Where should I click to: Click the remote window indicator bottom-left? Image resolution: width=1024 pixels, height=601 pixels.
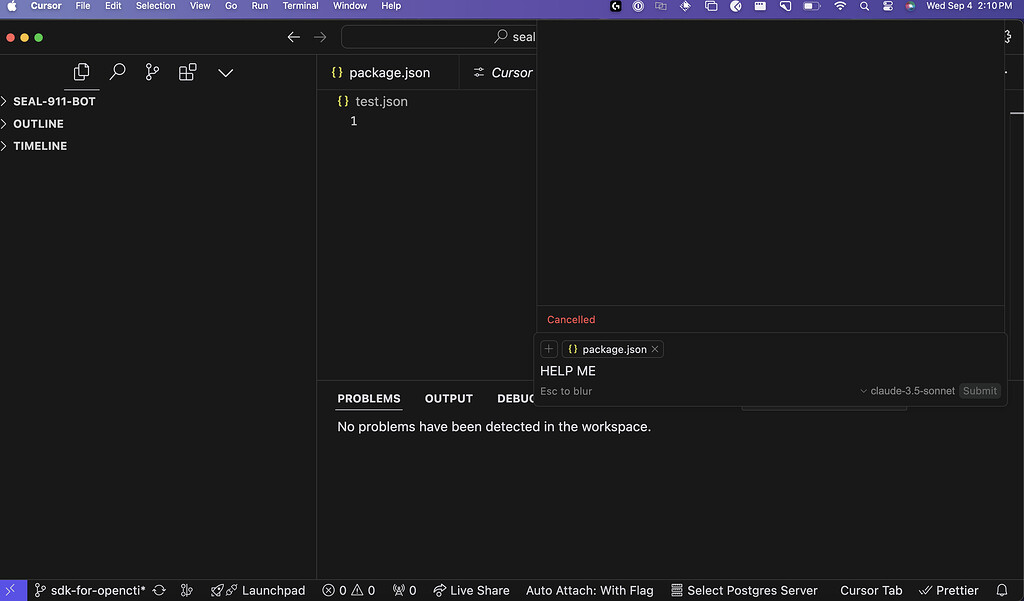(11, 590)
